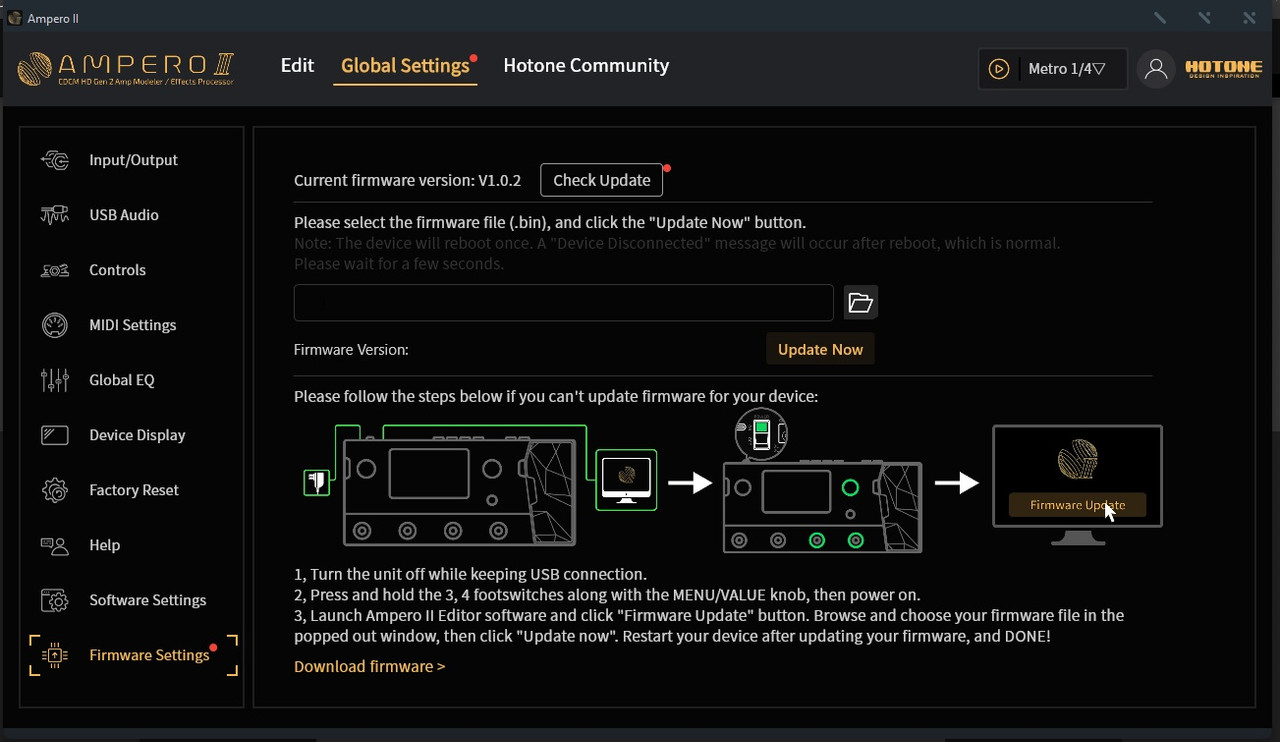This screenshot has width=1280, height=742.
Task: Click the firmware file path field
Action: tap(564, 302)
